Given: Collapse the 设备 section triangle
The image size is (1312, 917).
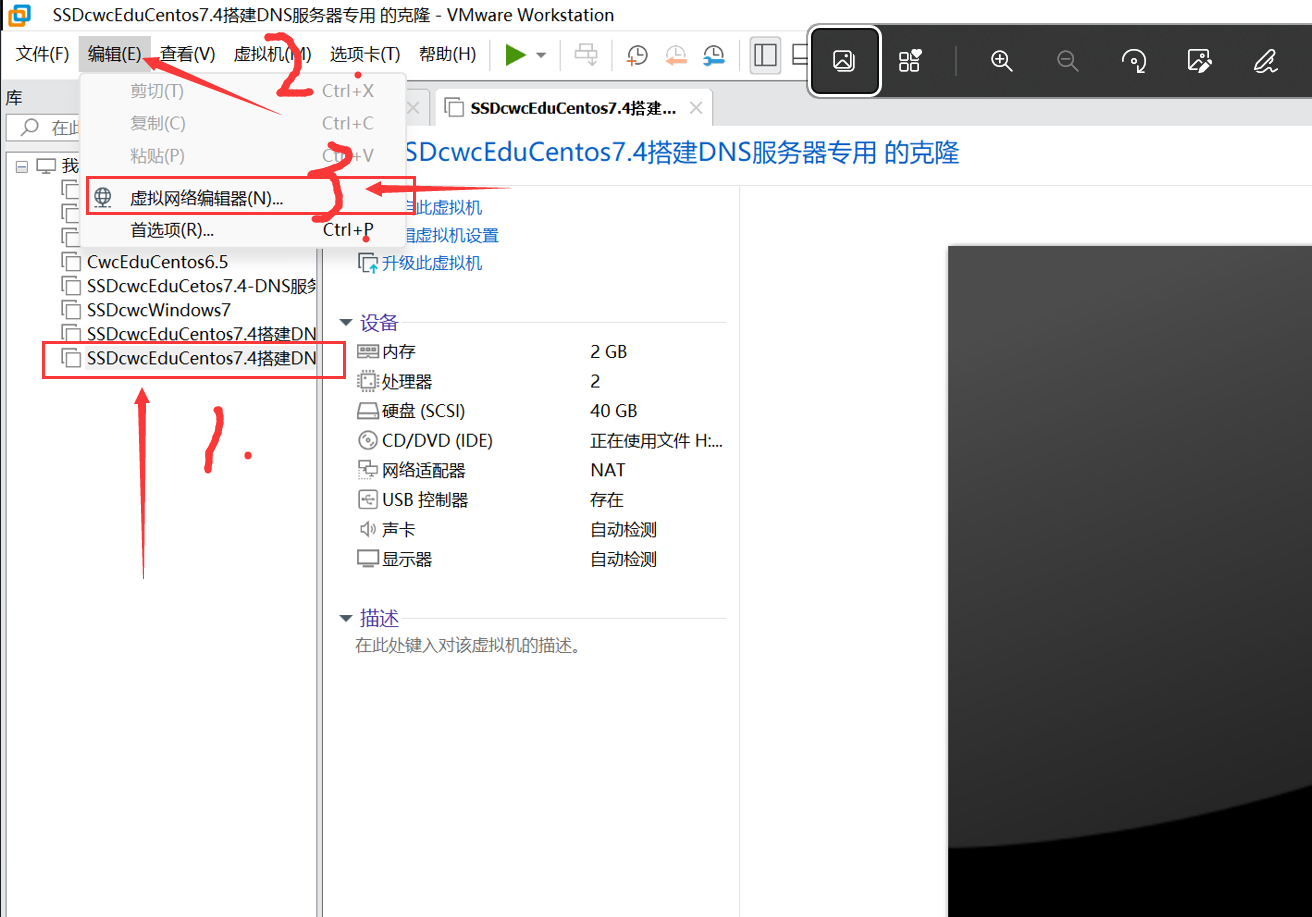Looking at the screenshot, I should (346, 322).
